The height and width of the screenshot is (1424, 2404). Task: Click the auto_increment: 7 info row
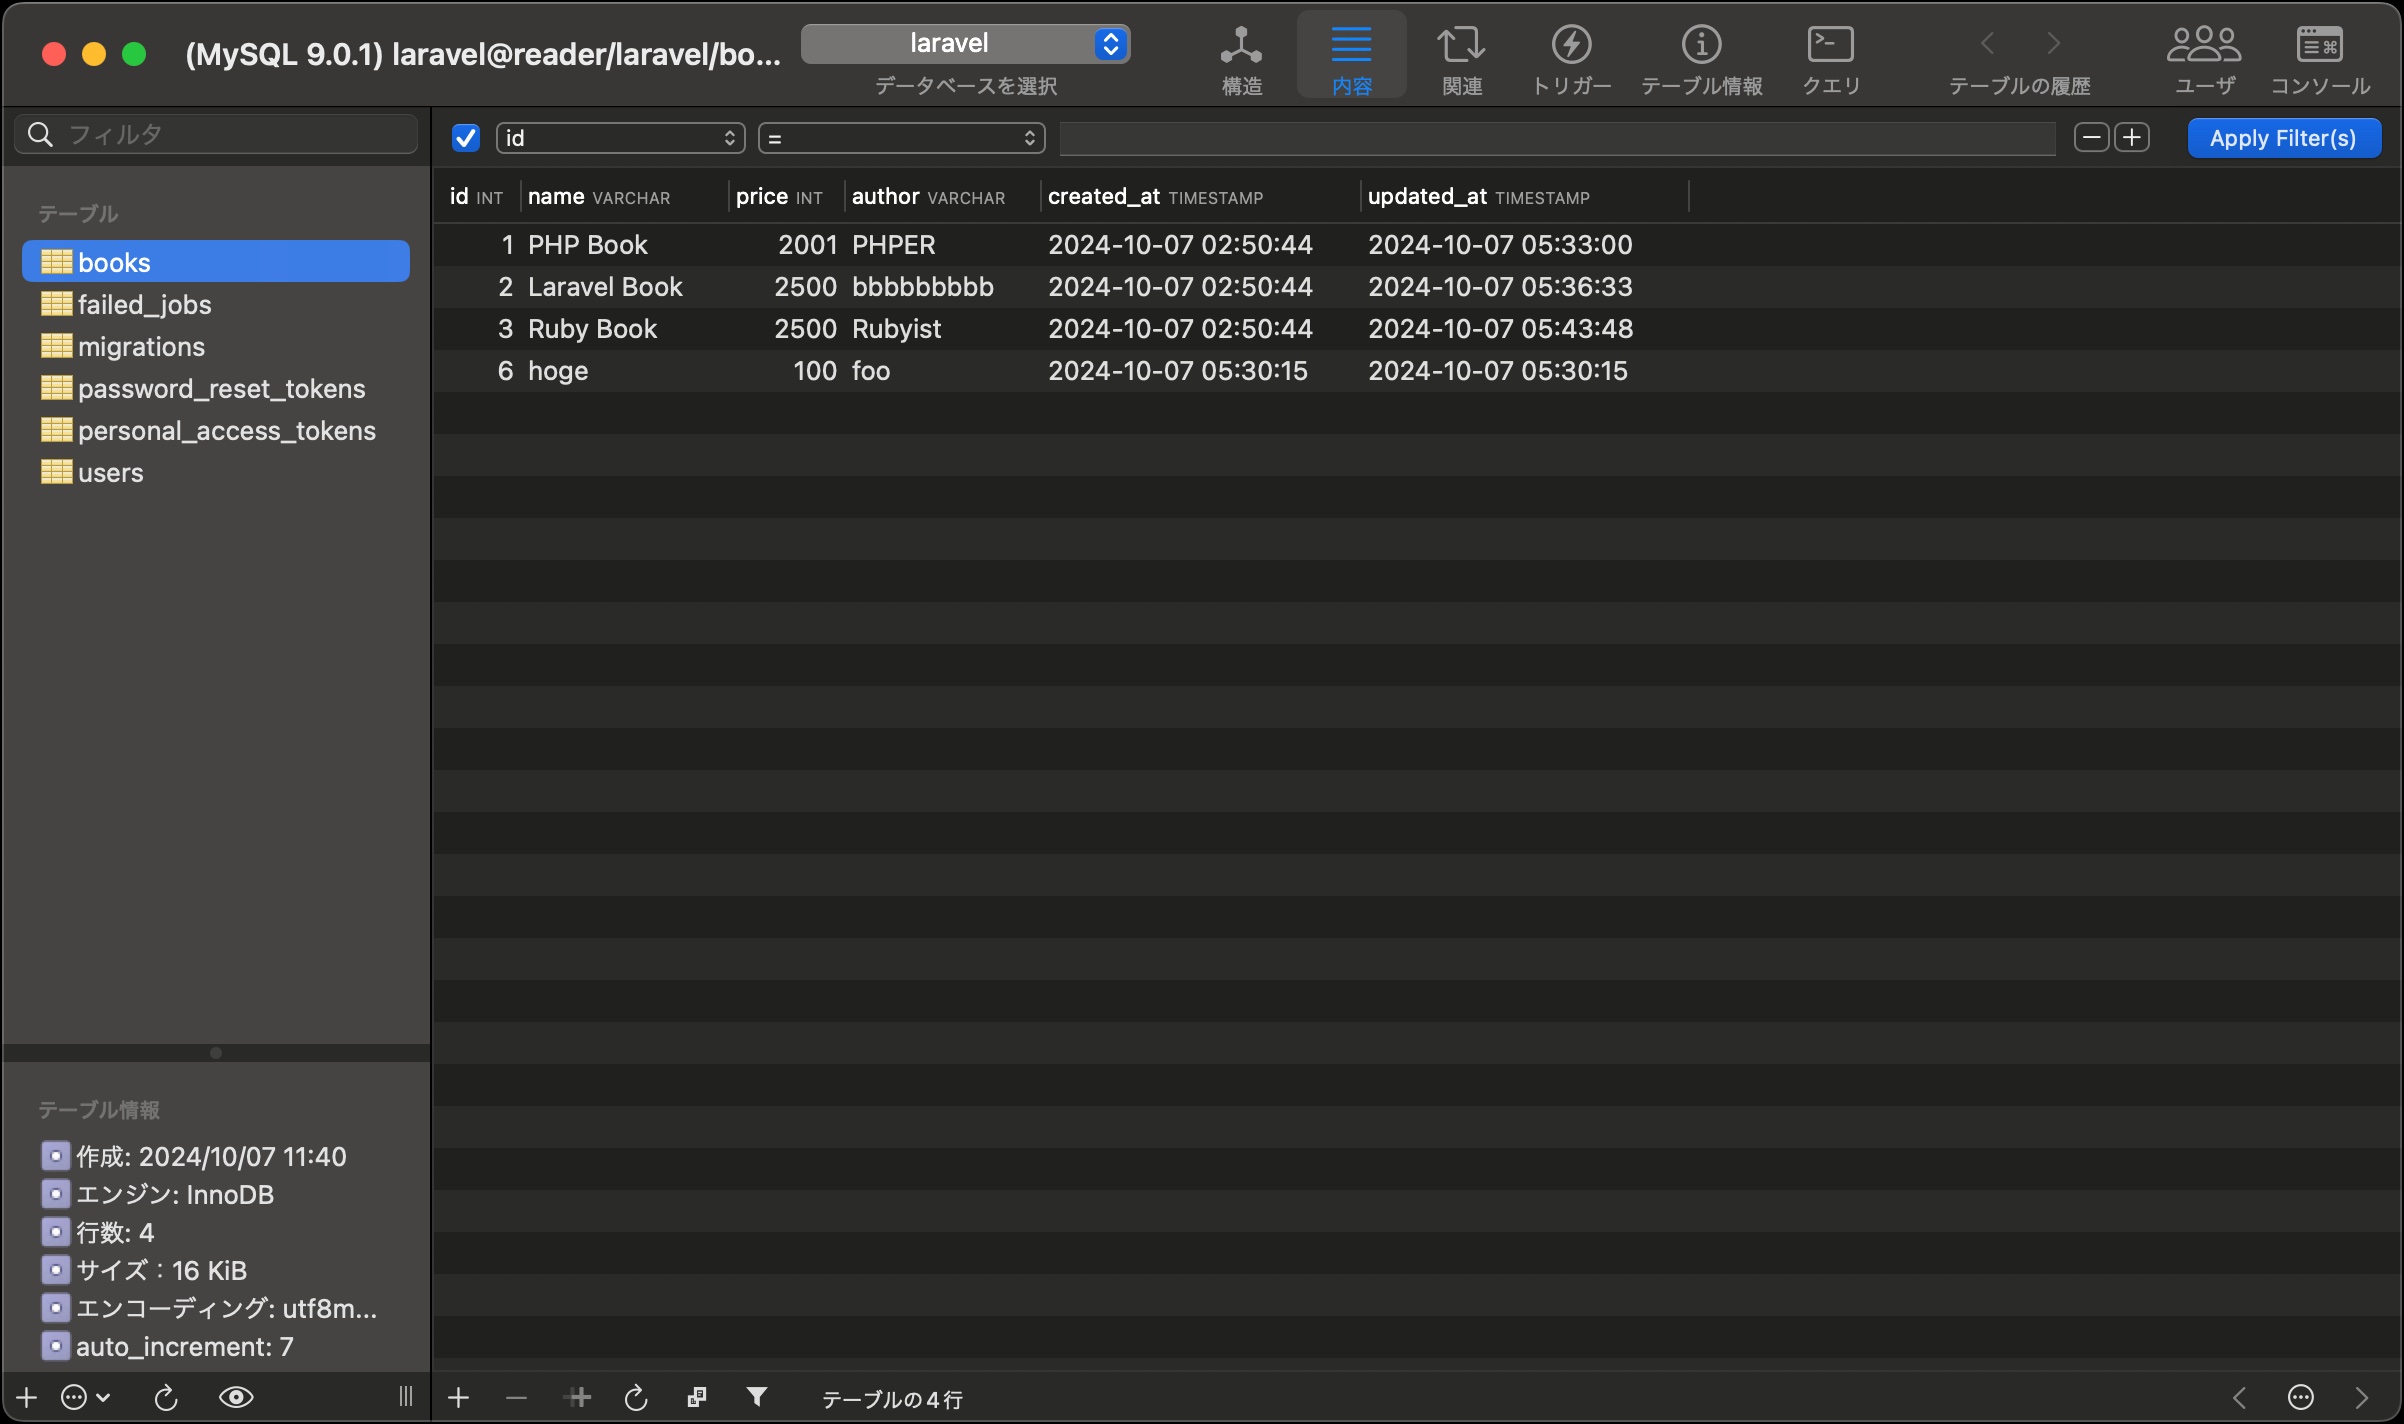point(168,1347)
